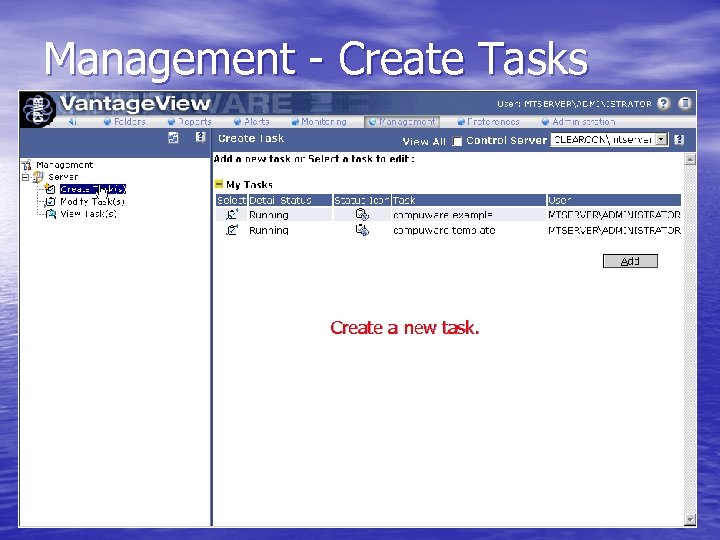720x540 pixels.
Task: Click the Detail Status column header
Action: (290, 200)
